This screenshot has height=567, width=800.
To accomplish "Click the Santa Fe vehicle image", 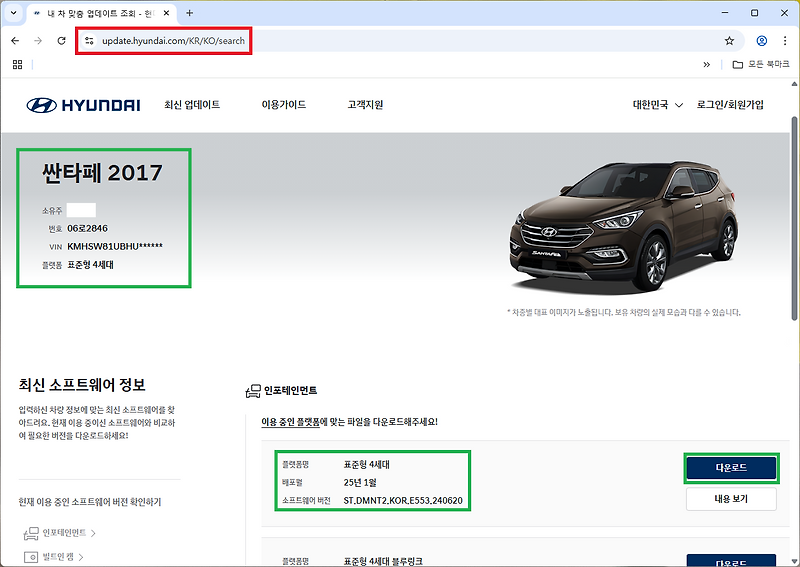I will click(623, 227).
